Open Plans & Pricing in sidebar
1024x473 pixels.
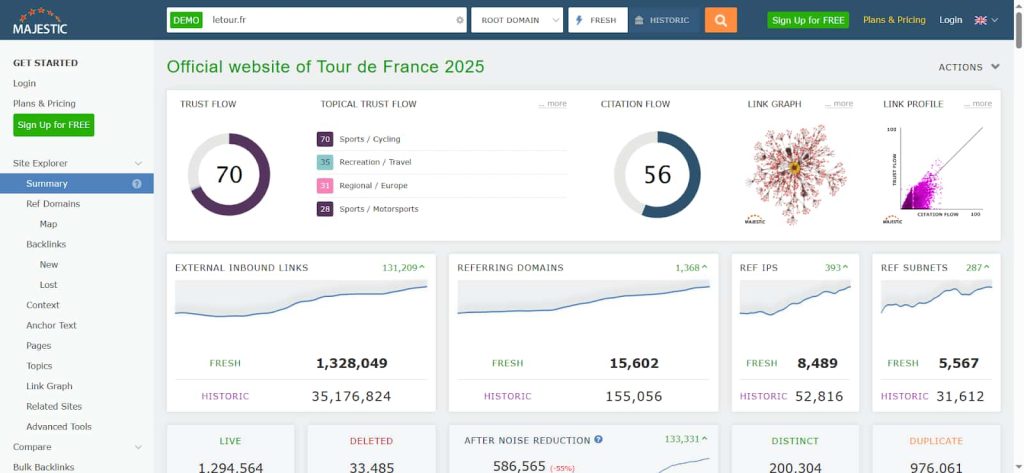pyautogui.click(x=44, y=104)
